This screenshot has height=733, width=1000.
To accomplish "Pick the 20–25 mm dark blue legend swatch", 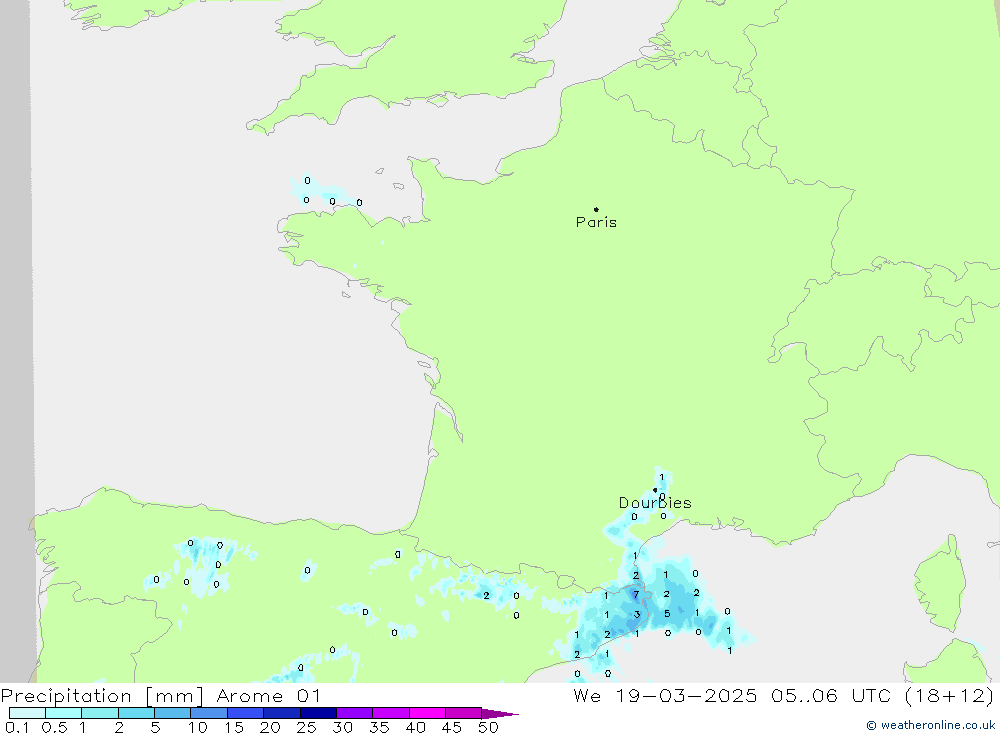I will tap(281, 713).
